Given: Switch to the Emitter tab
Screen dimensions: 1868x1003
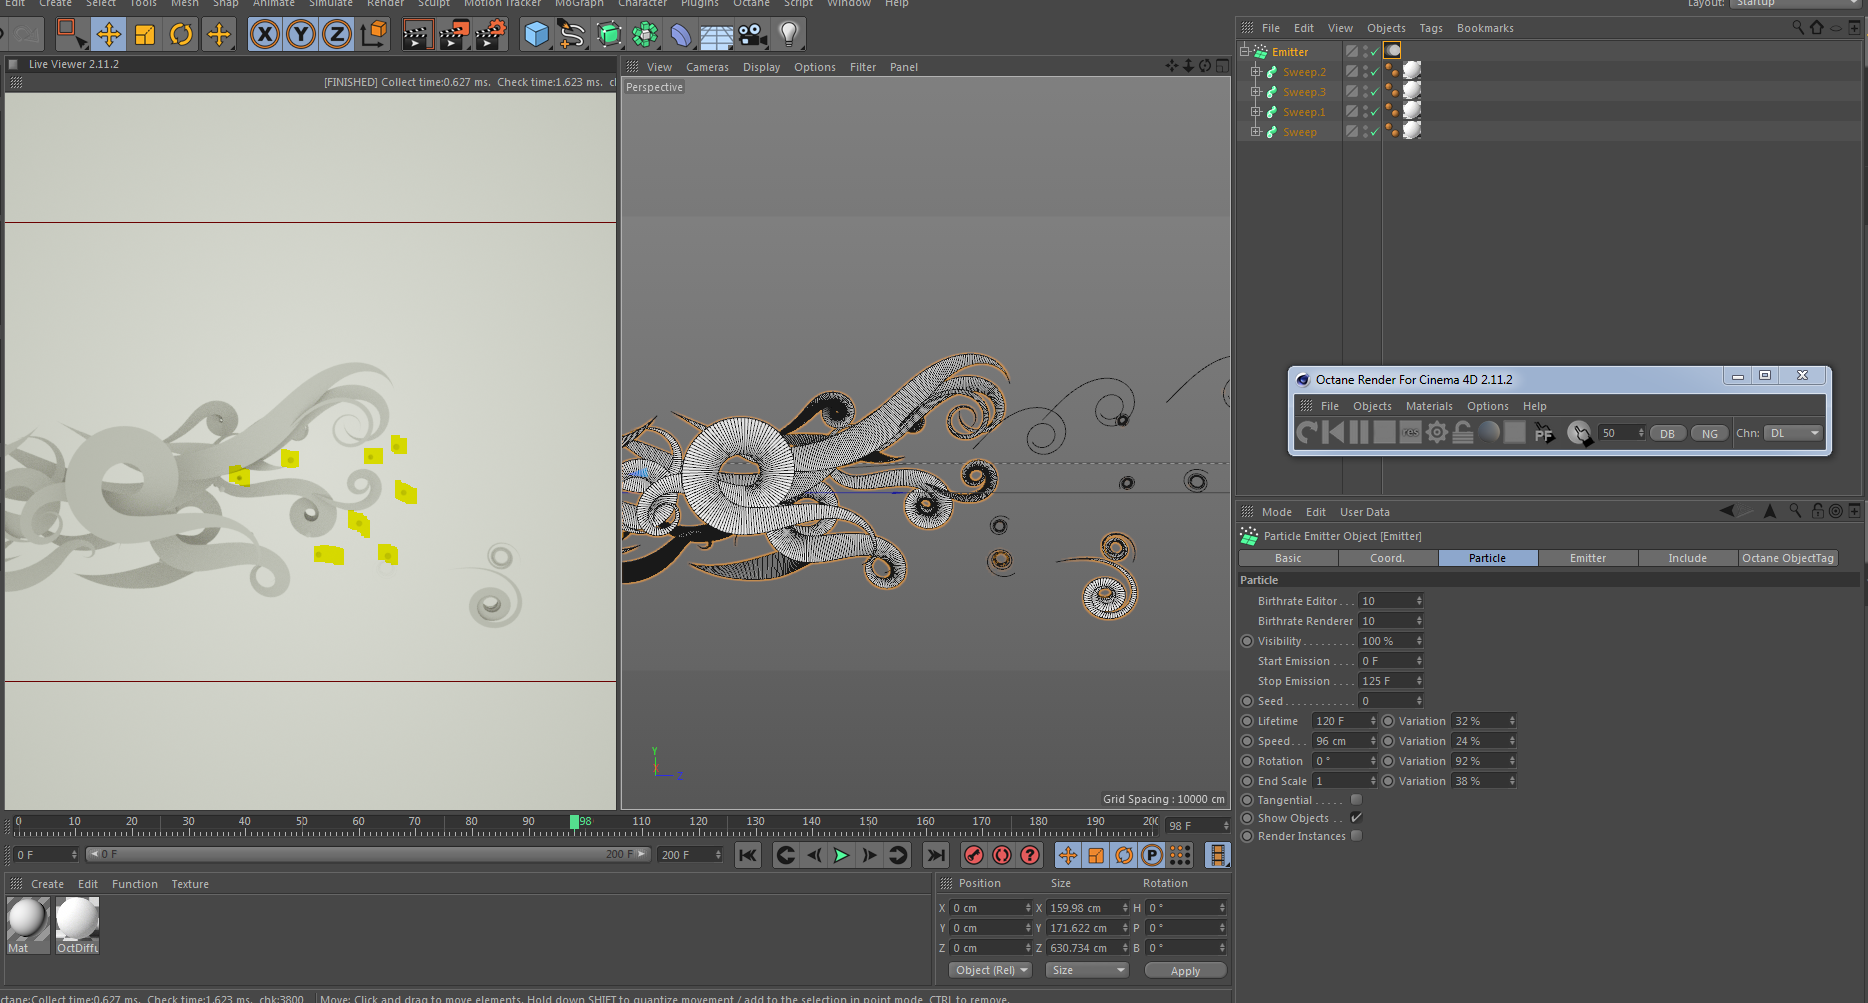Looking at the screenshot, I should (1587, 558).
